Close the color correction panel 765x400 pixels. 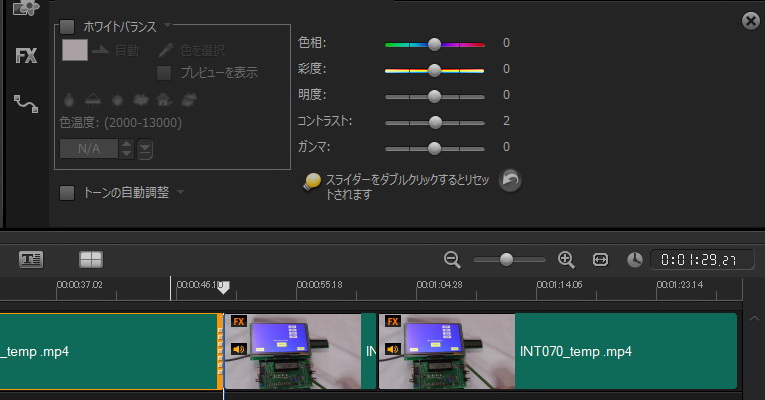[x=750, y=21]
